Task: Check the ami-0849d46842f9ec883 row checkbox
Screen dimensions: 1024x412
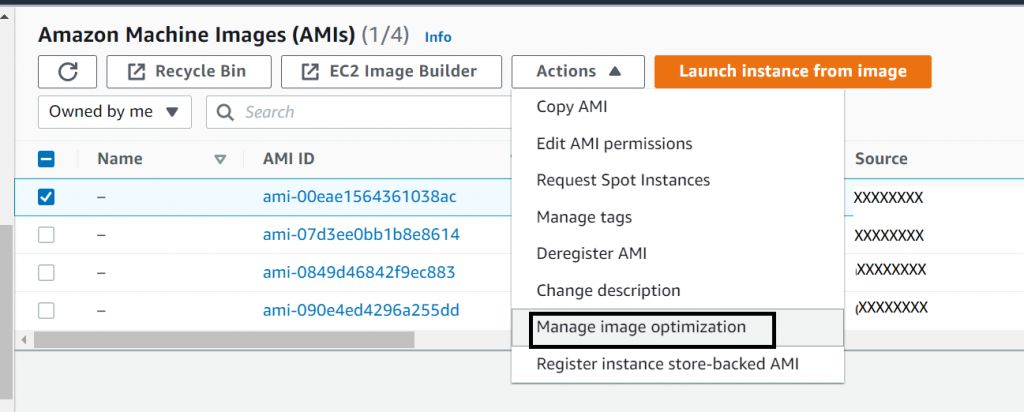Action: pyautogui.click(x=46, y=272)
